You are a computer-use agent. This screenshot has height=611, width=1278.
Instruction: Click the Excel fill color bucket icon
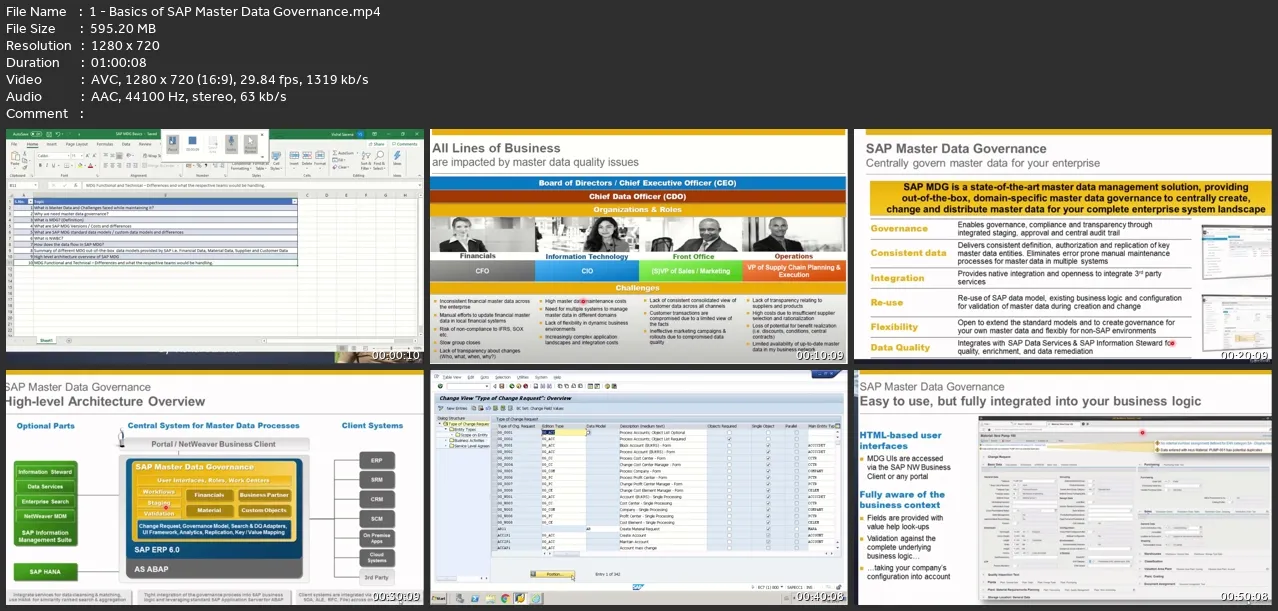coord(80,165)
